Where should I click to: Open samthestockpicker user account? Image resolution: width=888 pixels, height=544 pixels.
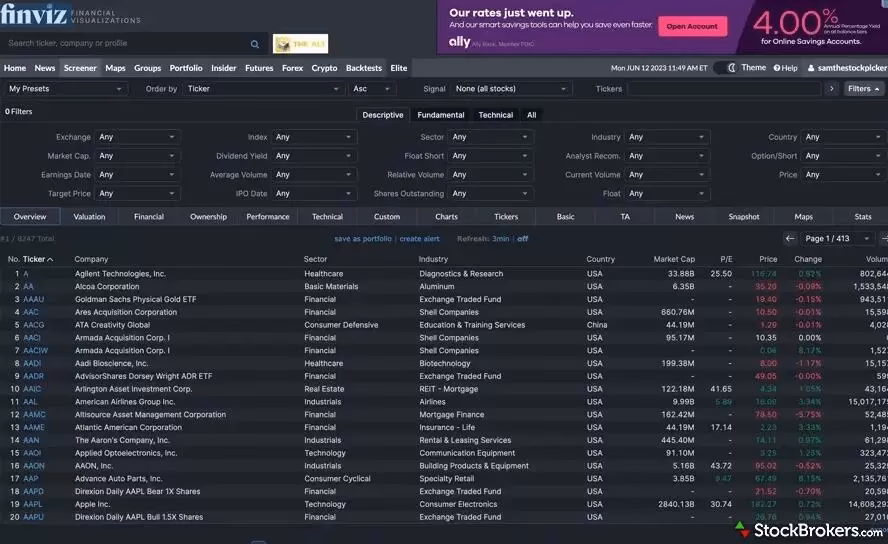847,68
